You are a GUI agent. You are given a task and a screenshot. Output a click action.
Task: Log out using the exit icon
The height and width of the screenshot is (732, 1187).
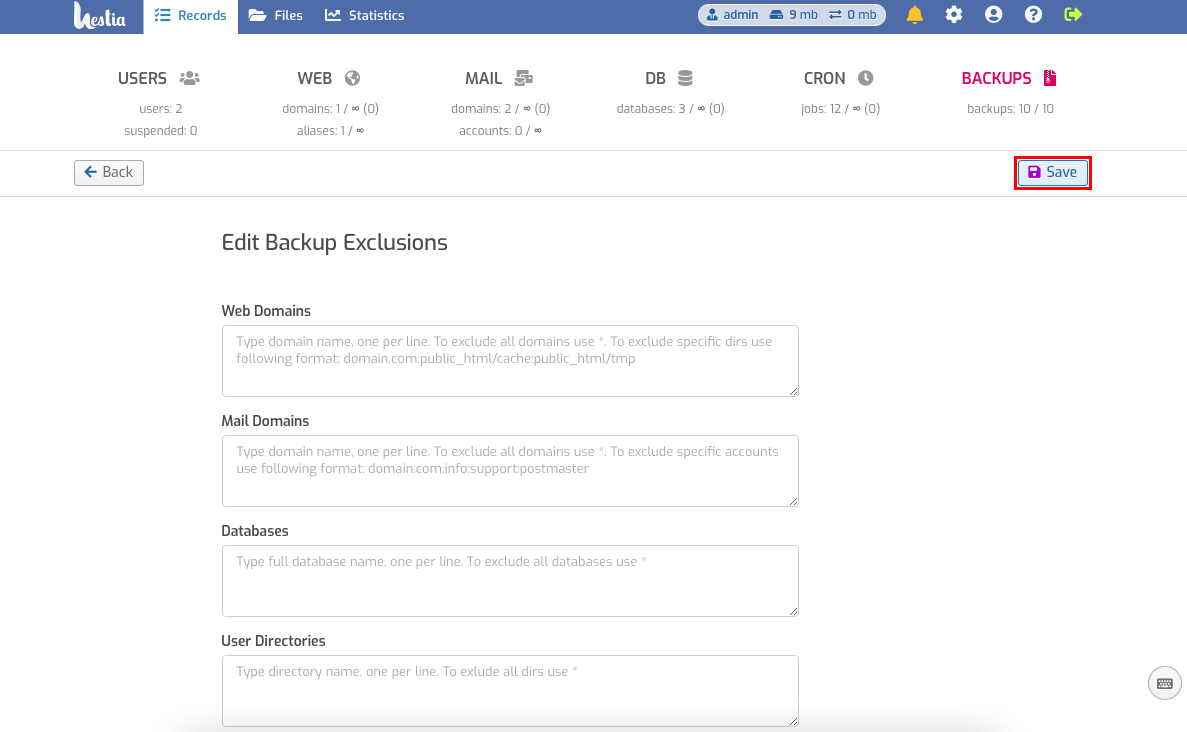tap(1073, 14)
